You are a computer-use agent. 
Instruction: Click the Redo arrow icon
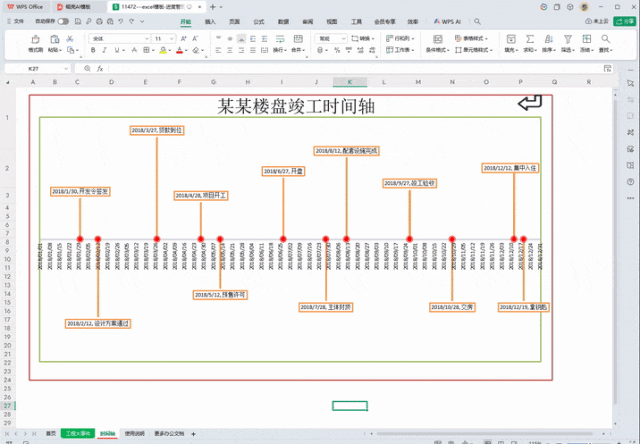point(131,21)
